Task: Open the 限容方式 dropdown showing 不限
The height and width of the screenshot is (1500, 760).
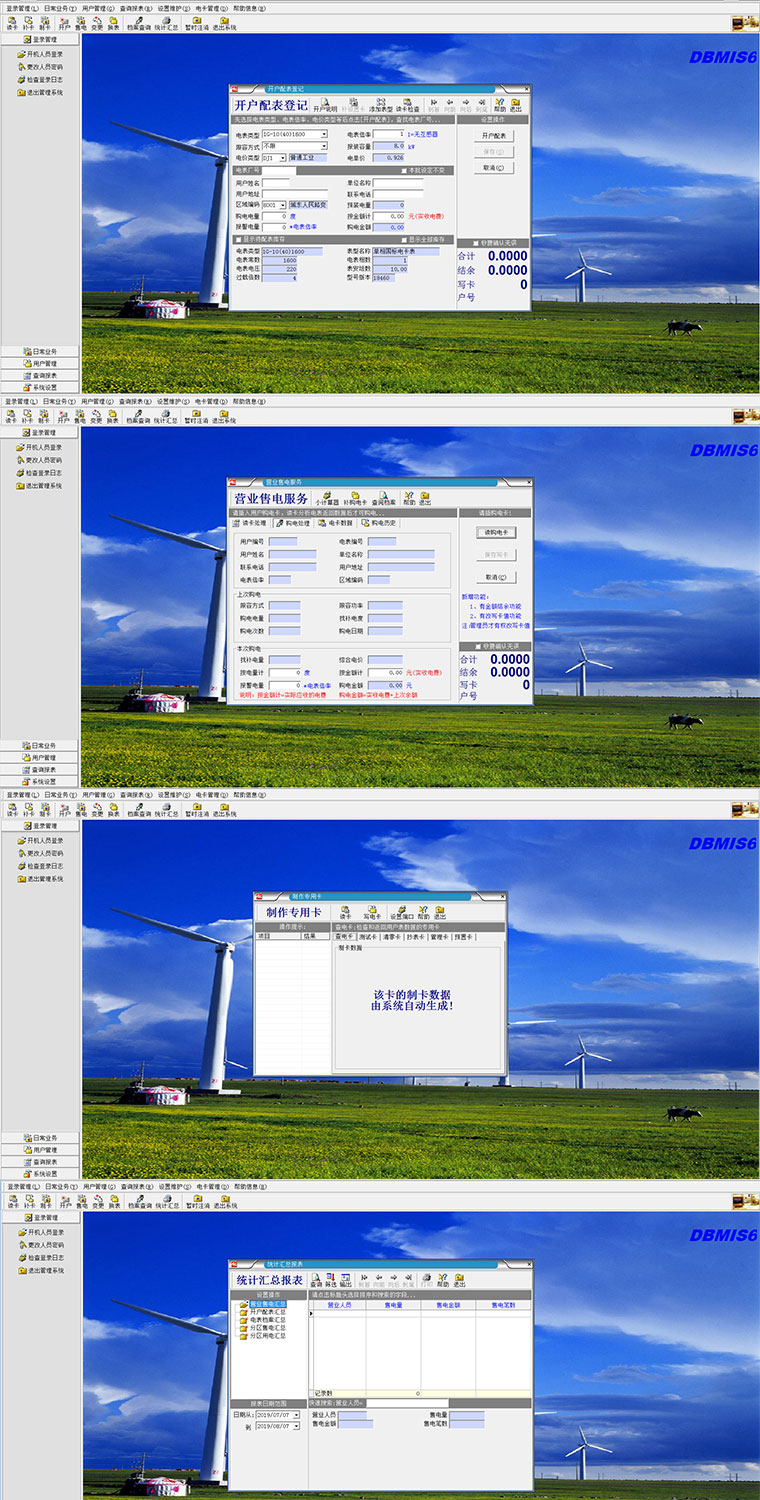Action: [x=324, y=146]
